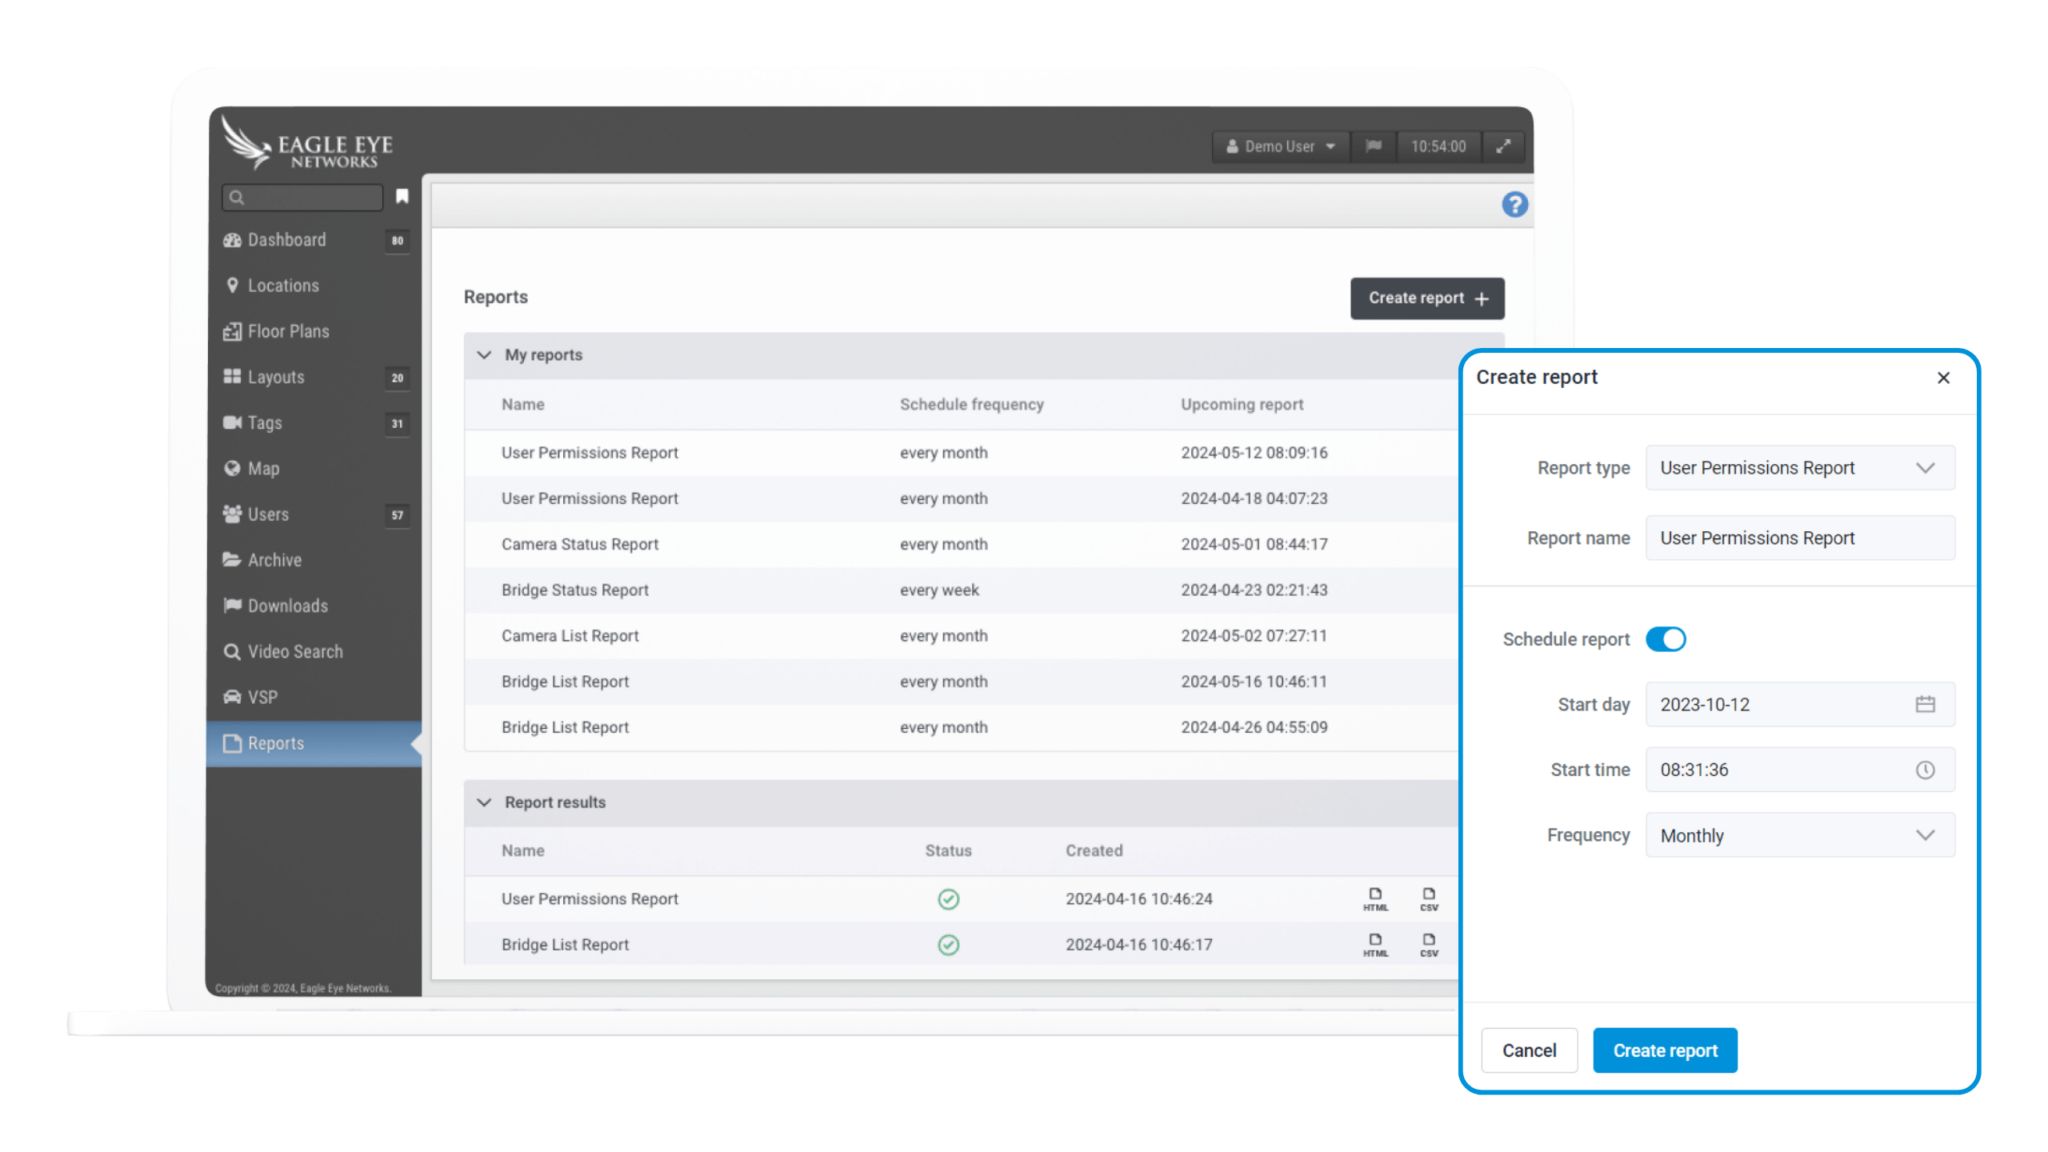Download the User Permissions Report as CSV
The width and height of the screenshot is (2048, 1152).
pos(1428,898)
